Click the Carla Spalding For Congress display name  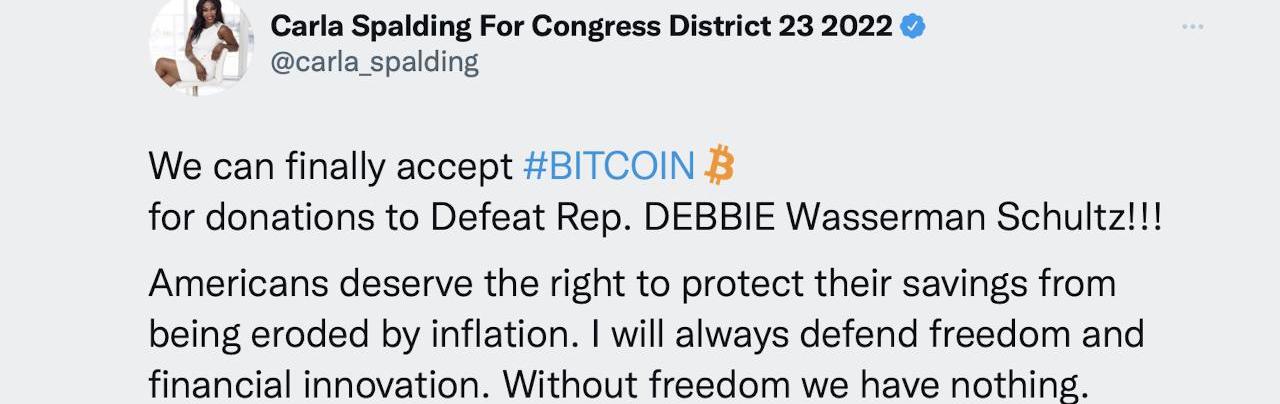pyautogui.click(x=580, y=27)
